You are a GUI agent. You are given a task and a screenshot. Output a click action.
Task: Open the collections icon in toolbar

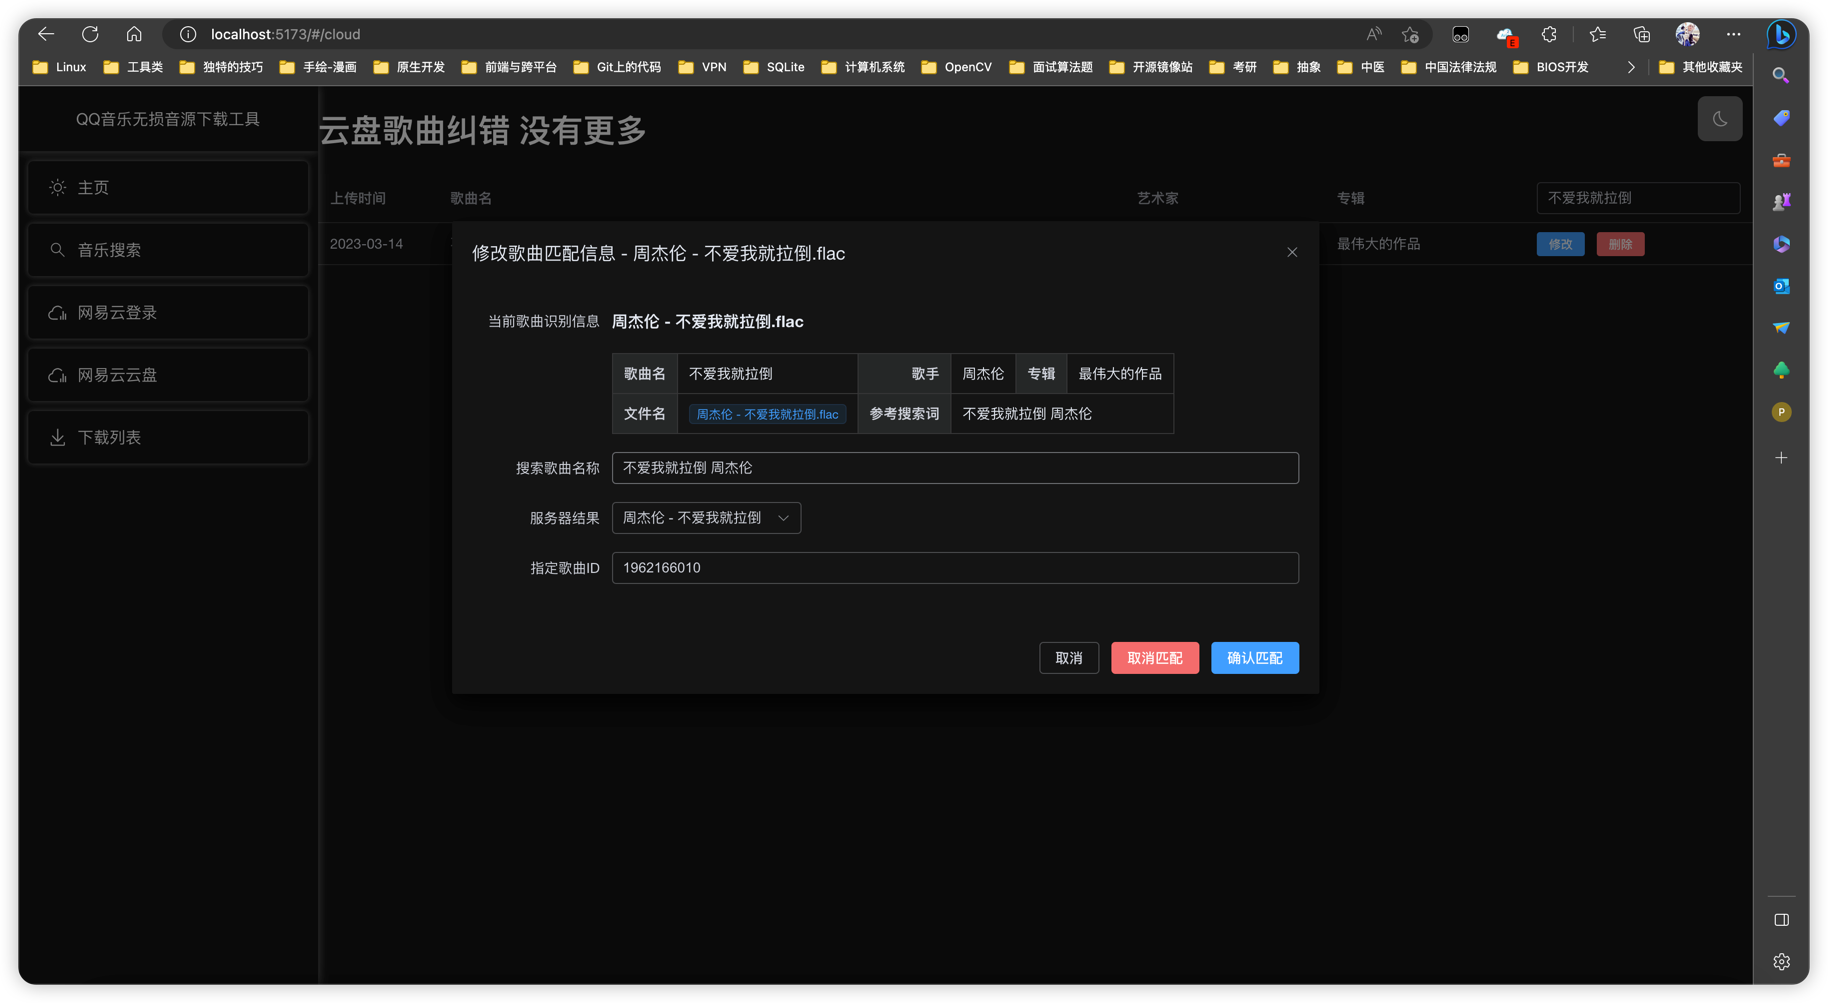(1641, 34)
